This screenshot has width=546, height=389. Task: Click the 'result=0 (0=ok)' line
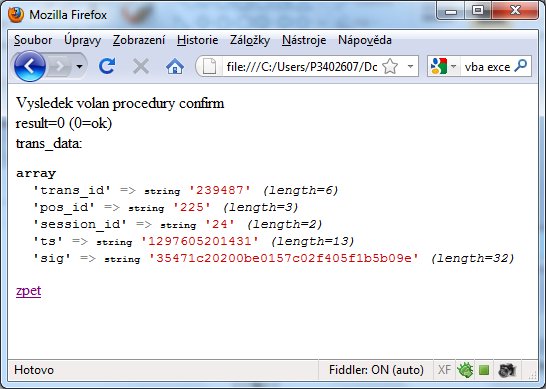coord(64,123)
